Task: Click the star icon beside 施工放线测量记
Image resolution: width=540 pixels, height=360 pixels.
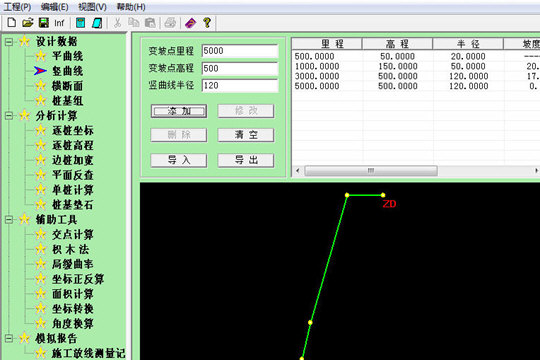Action: [41, 353]
